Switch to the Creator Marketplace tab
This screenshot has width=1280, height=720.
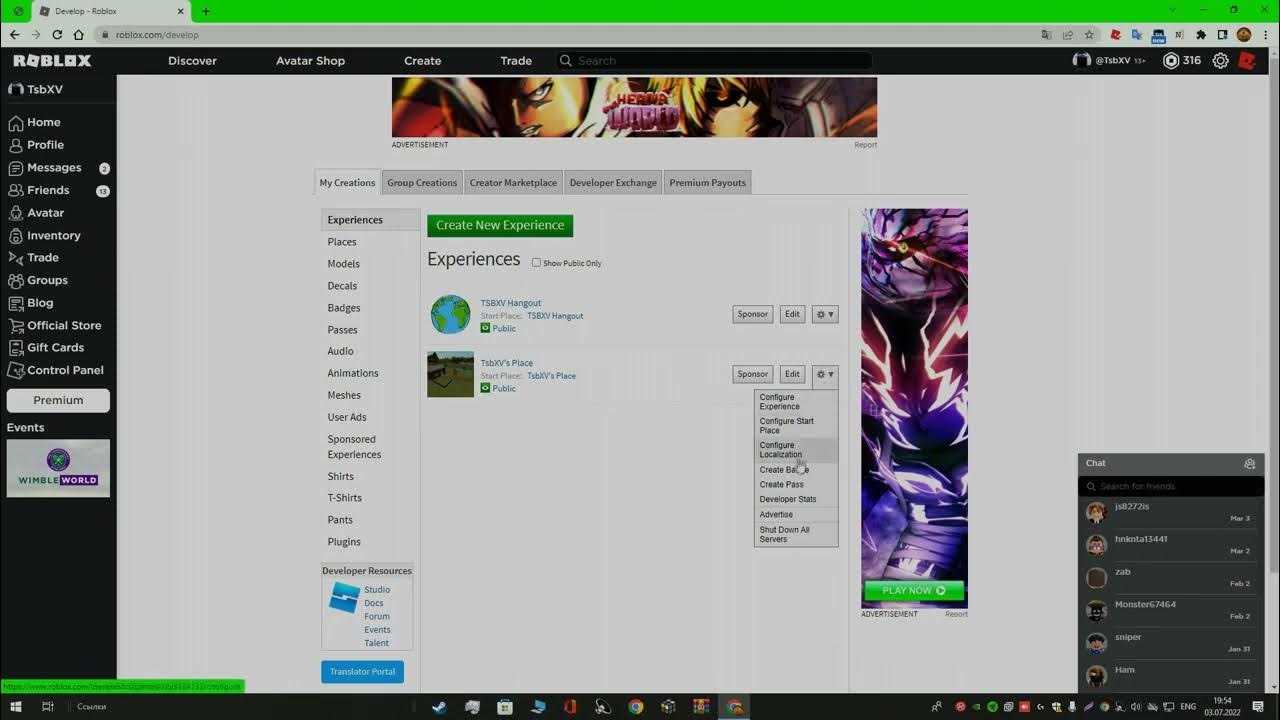[513, 183]
